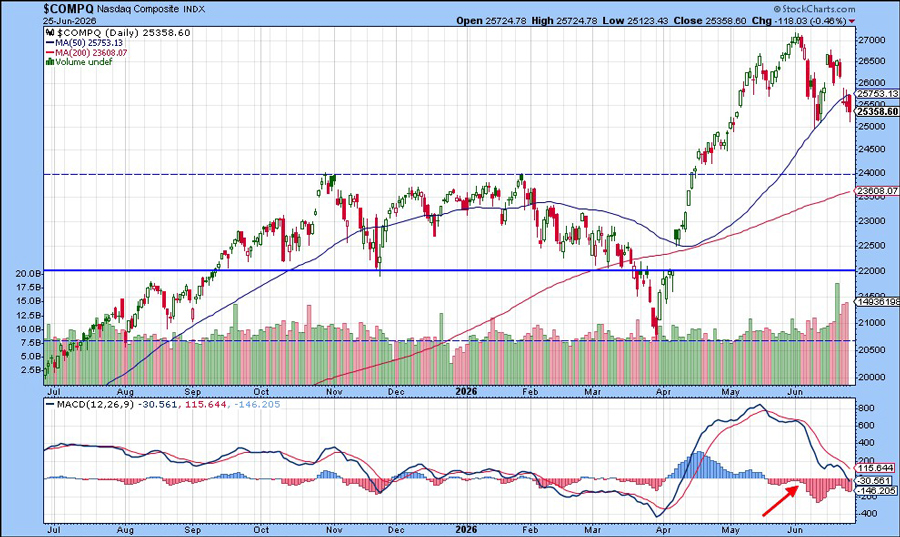Click the light-blue -146.205 value in MACD legend
Viewport: 900px width, 537px height.
pos(255,404)
